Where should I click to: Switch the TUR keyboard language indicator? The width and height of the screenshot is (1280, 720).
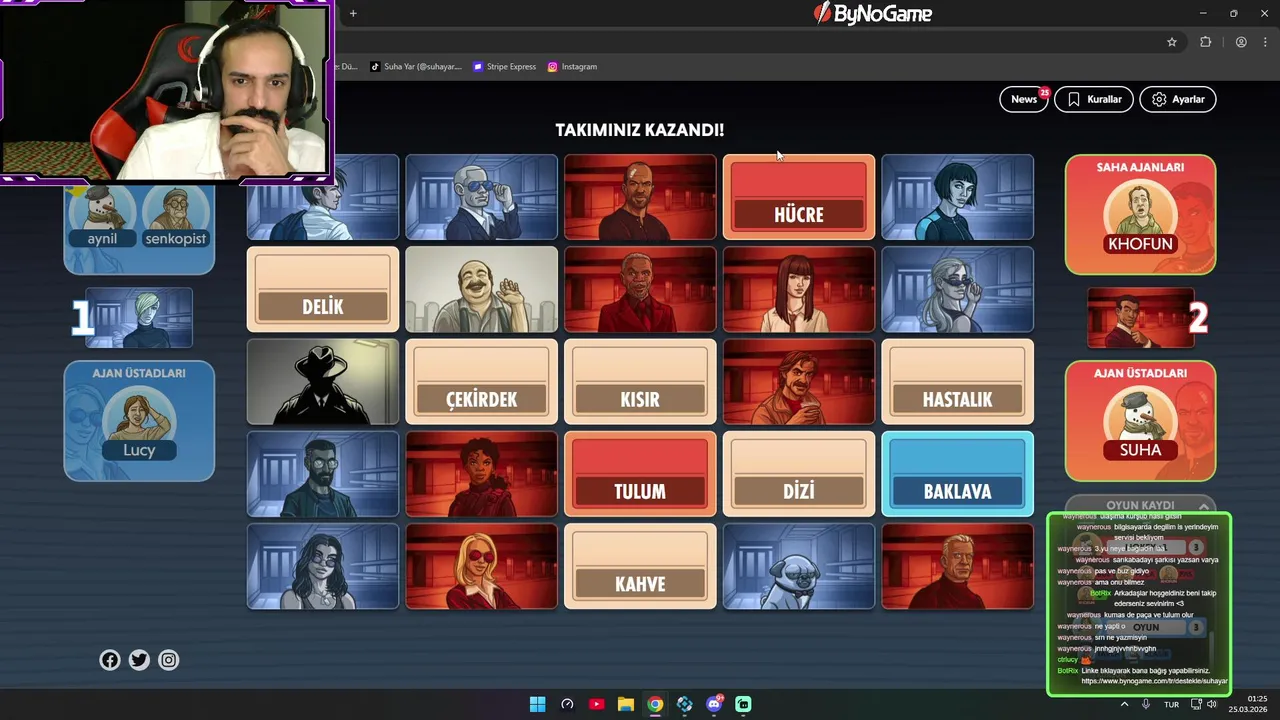tap(1171, 704)
